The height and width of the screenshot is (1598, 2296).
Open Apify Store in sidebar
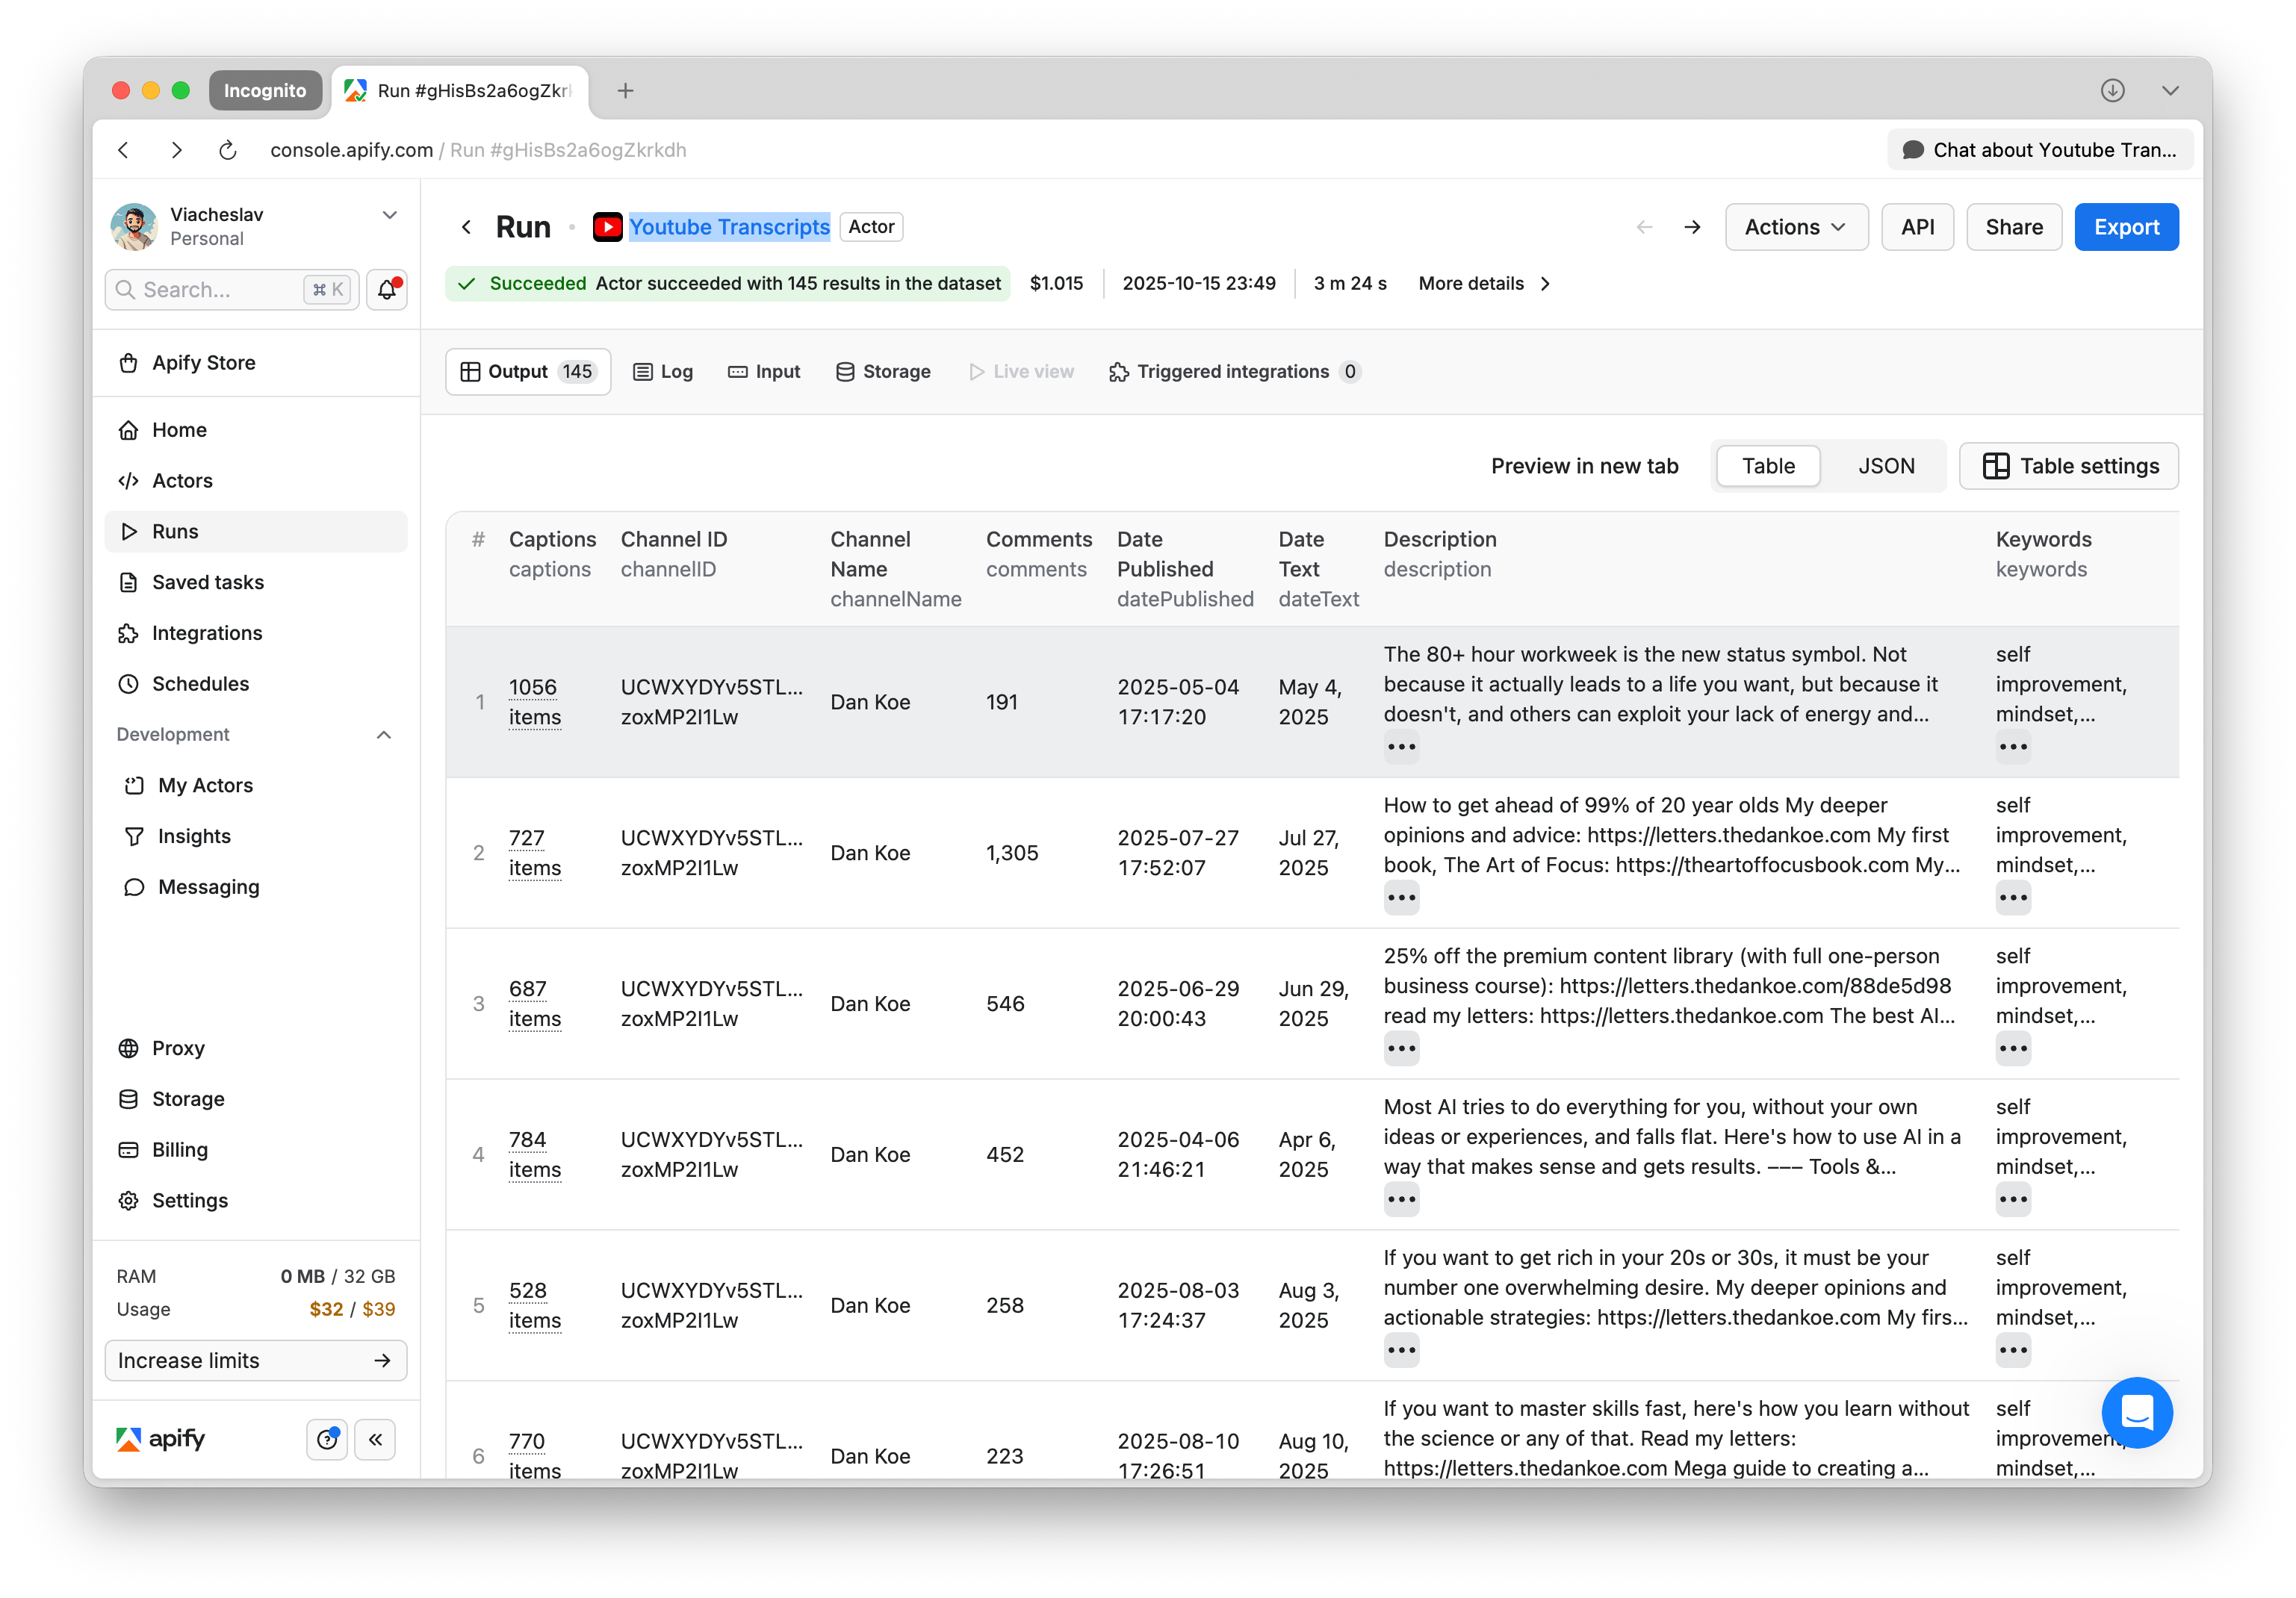[x=203, y=363]
